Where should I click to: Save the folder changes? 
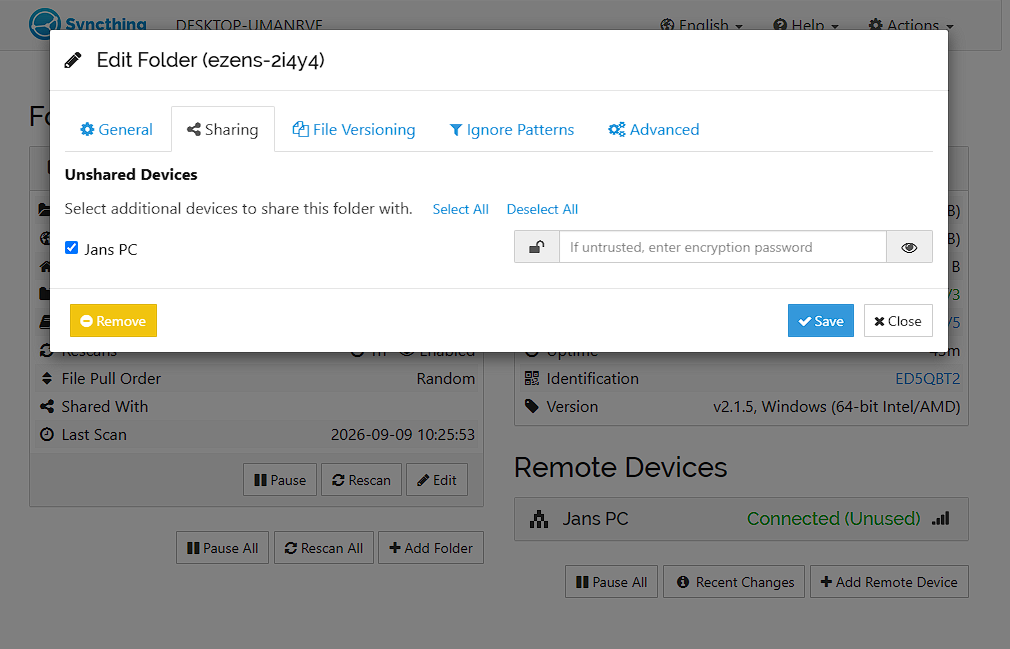tap(821, 321)
